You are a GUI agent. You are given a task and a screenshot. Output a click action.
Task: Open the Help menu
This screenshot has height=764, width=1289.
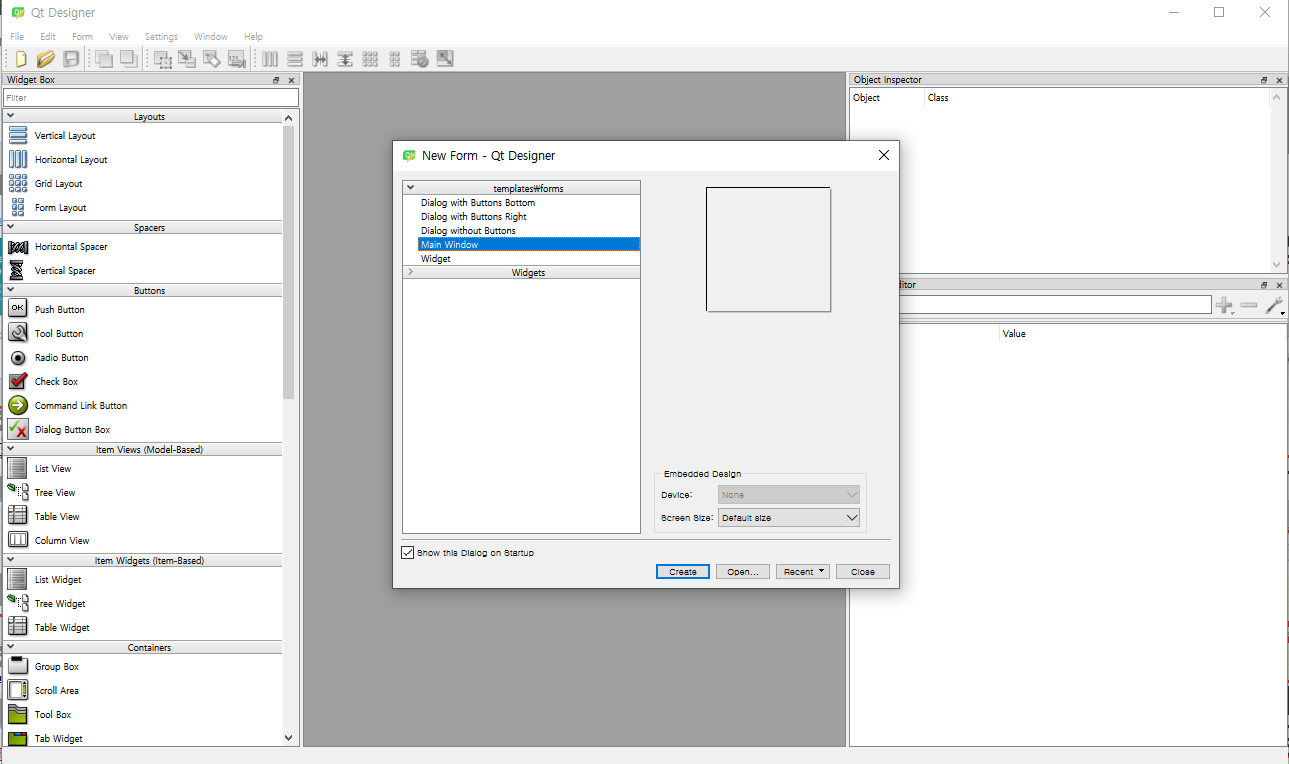(253, 37)
